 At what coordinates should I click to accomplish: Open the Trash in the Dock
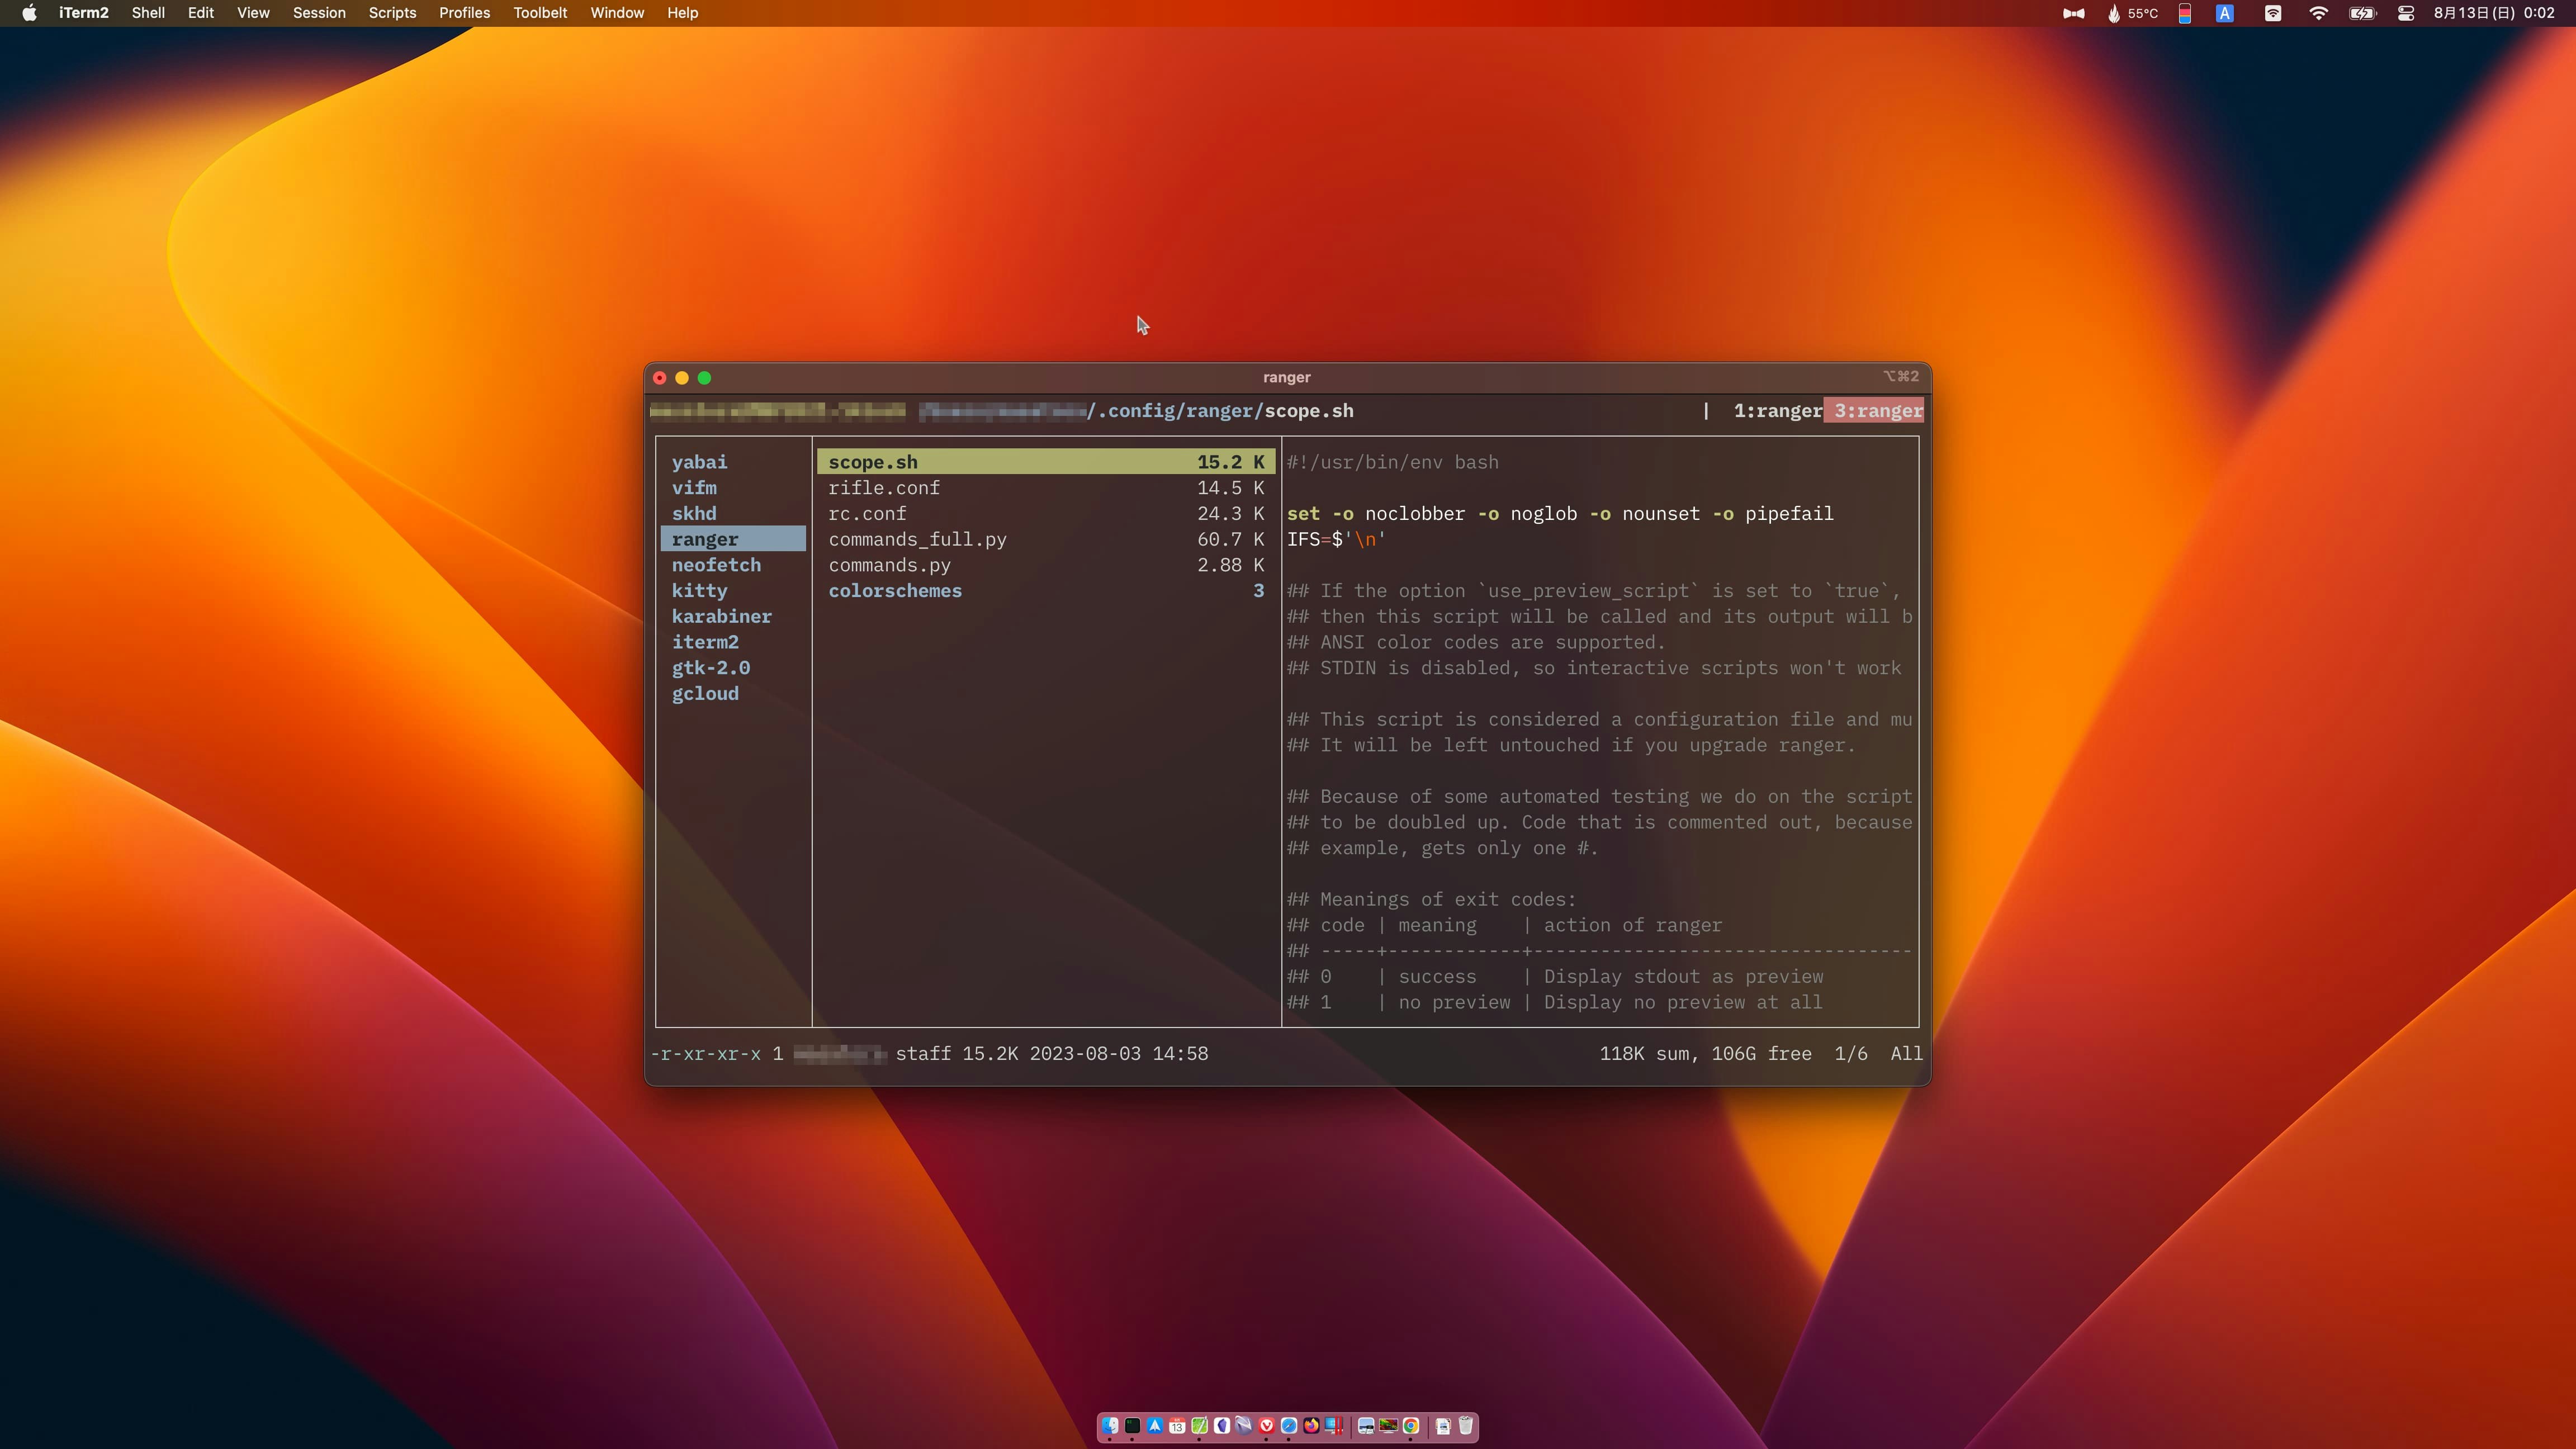[1466, 1426]
